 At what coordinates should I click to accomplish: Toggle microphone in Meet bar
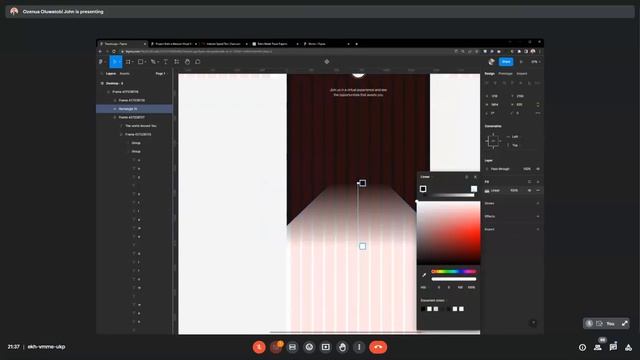pos(259,347)
